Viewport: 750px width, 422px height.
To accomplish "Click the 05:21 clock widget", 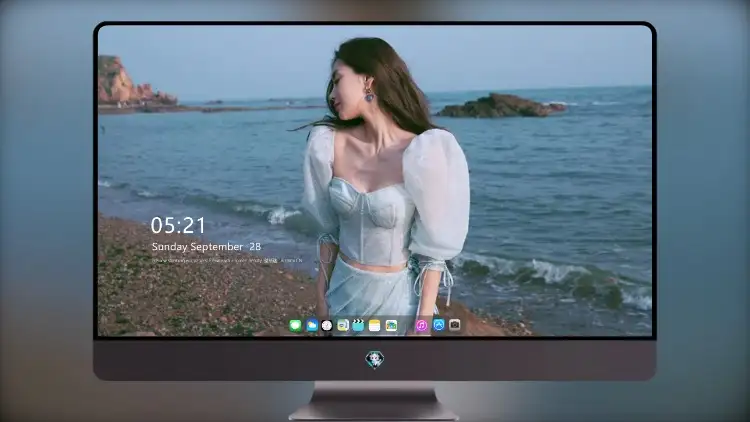I will coord(178,225).
